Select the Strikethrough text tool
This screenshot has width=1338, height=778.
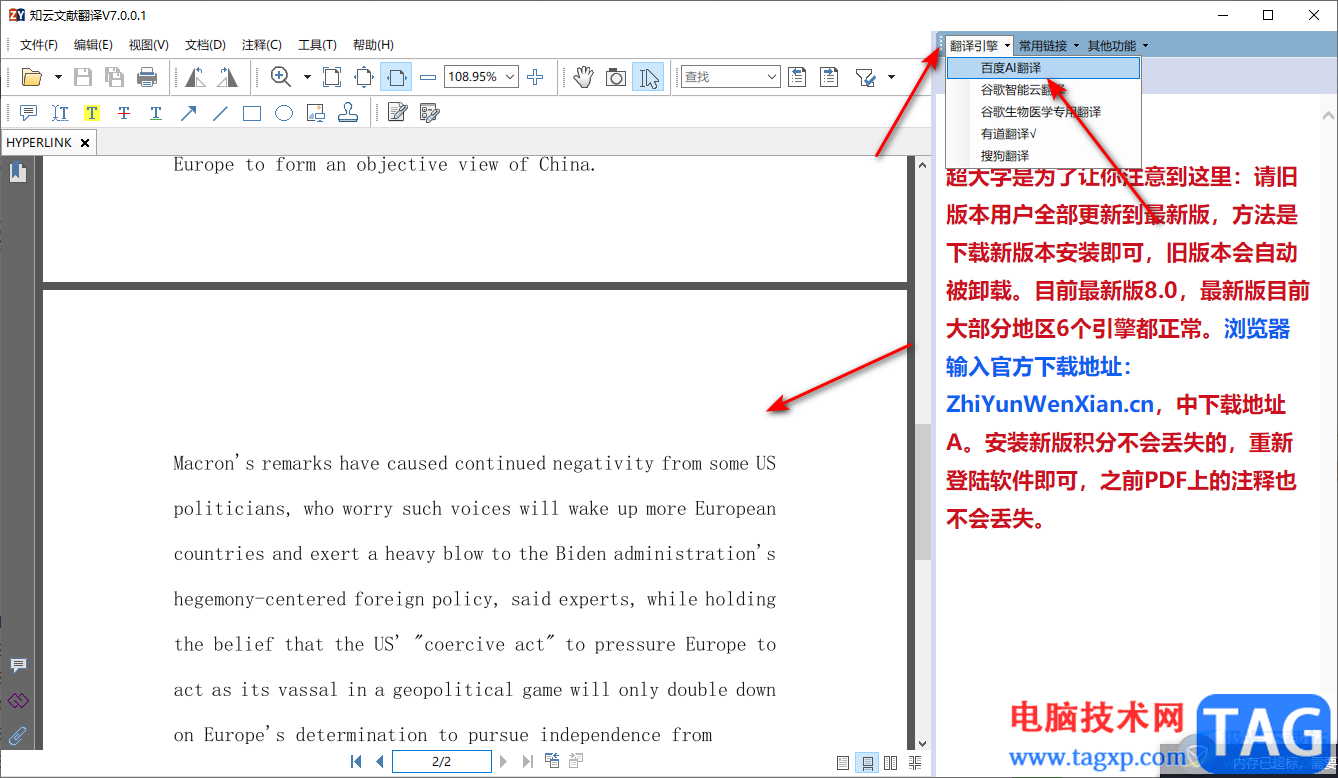(124, 113)
